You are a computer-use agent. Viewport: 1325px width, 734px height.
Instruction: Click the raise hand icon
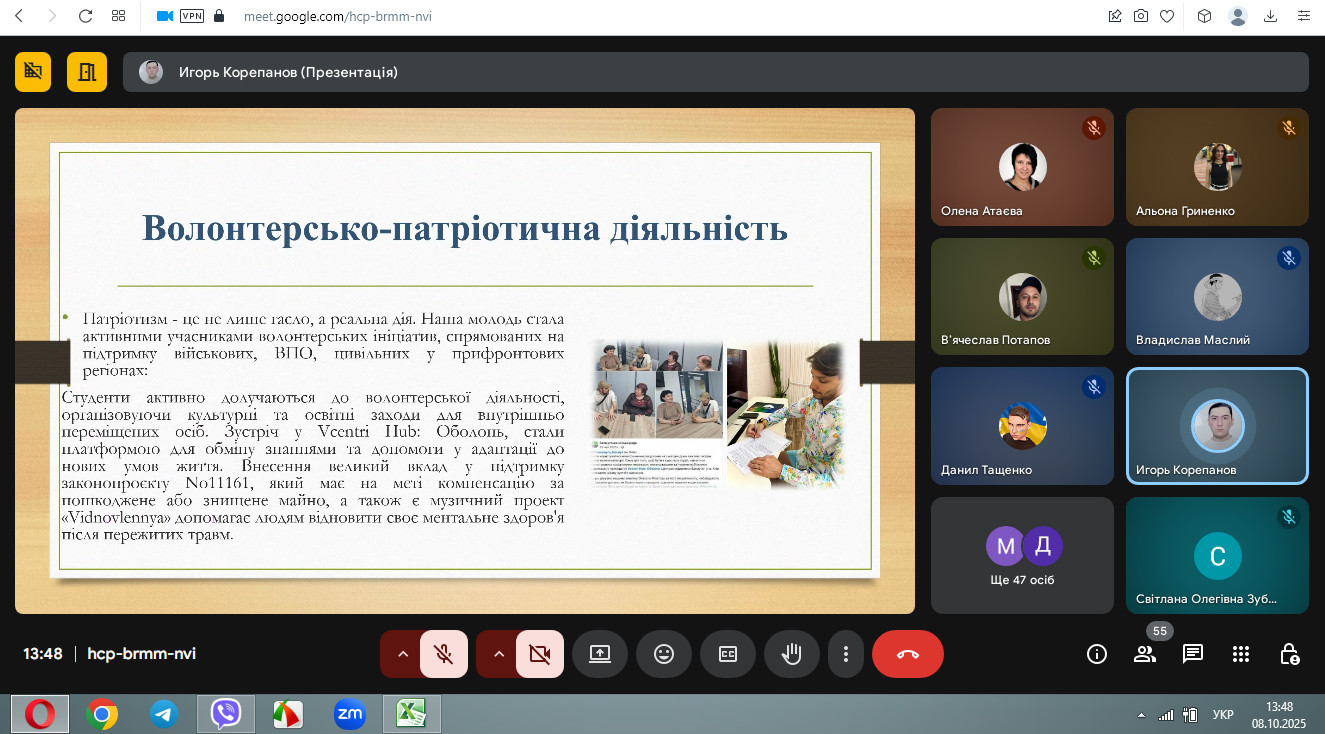pos(791,654)
